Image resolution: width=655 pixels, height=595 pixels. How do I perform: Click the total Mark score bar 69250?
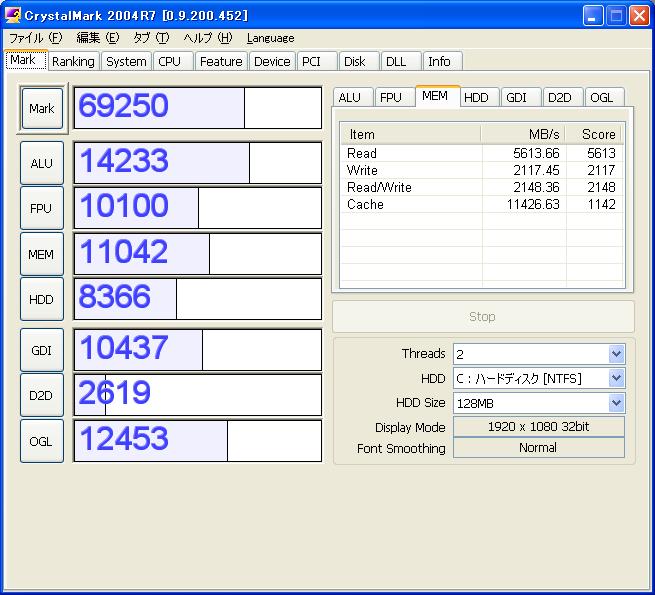point(198,108)
